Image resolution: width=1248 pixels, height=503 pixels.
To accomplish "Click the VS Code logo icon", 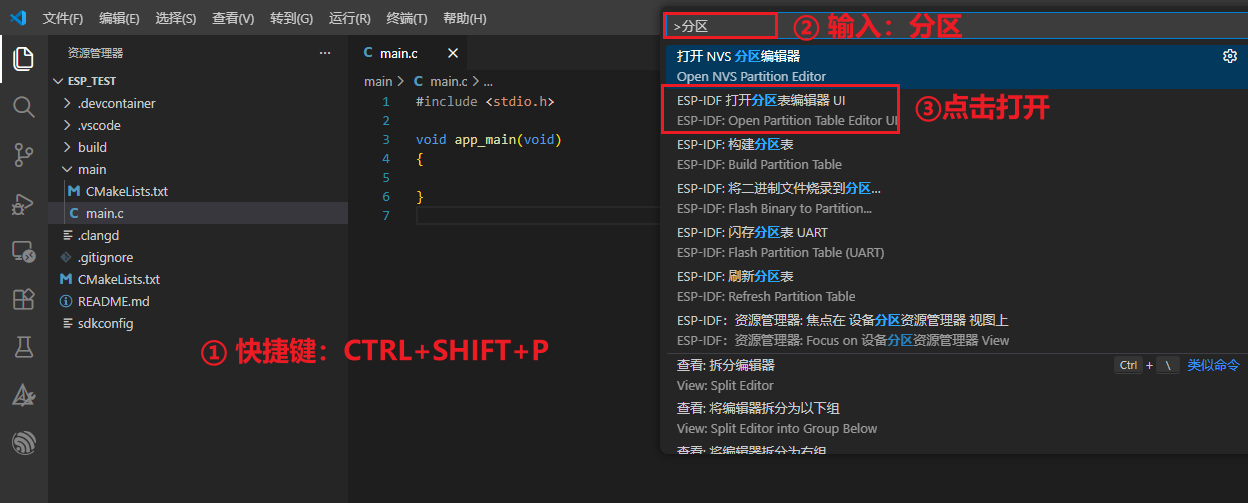I will [x=20, y=18].
